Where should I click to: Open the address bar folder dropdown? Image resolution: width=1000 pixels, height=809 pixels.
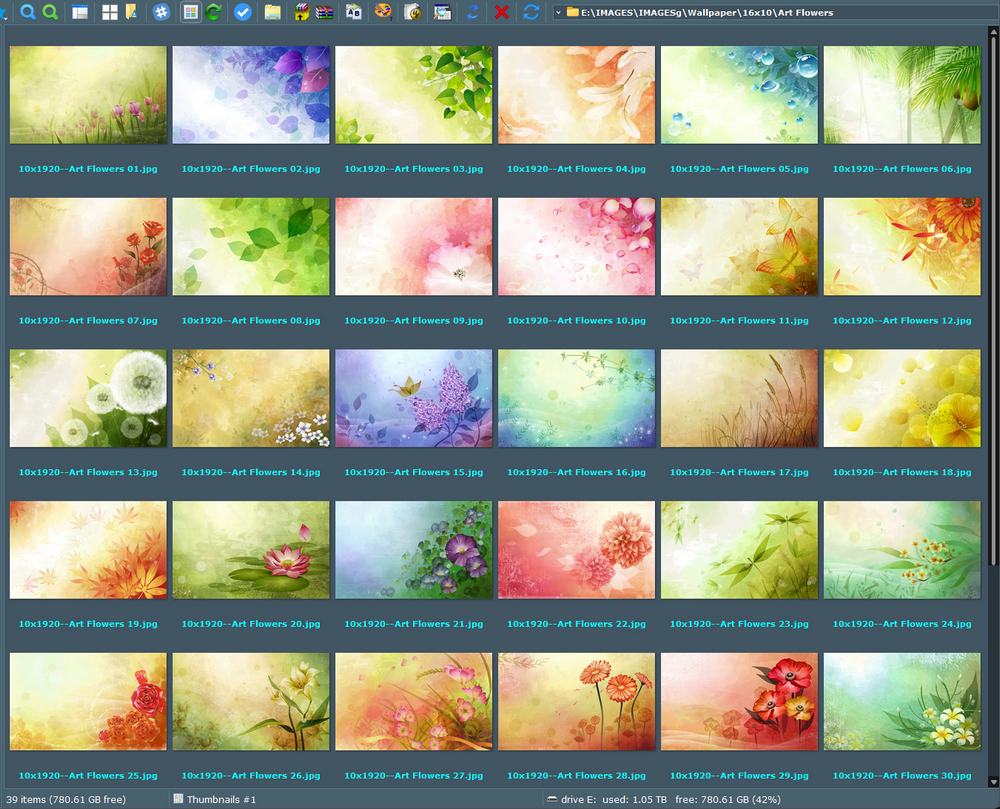[560, 13]
